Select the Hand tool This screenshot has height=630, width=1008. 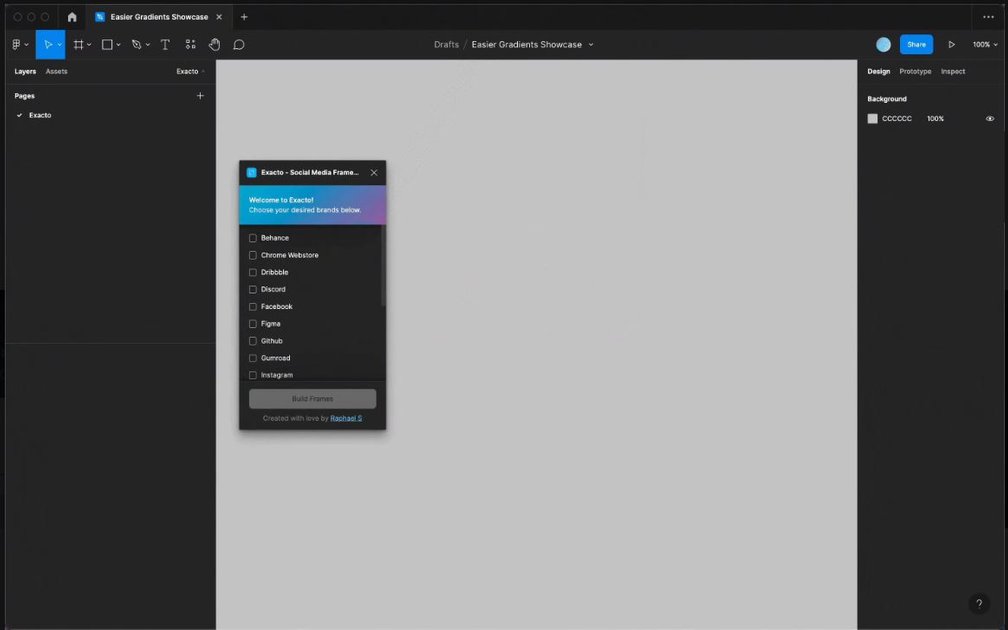coord(214,44)
